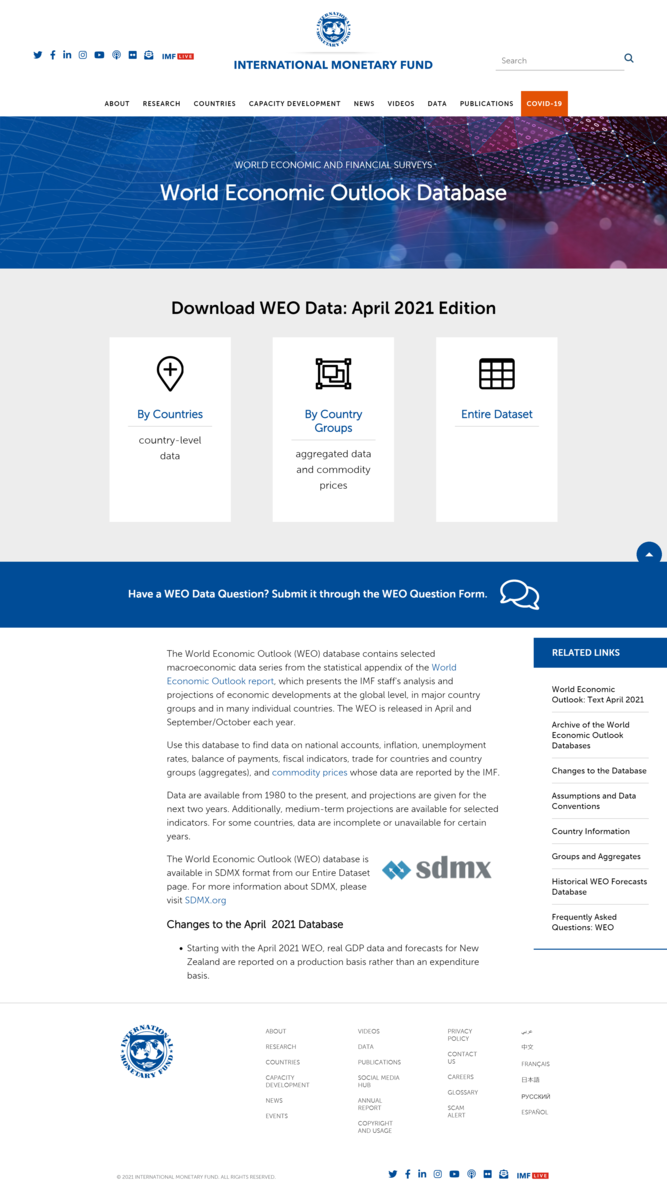Open newsletter subscribe icon in footer

pyautogui.click(x=503, y=1174)
